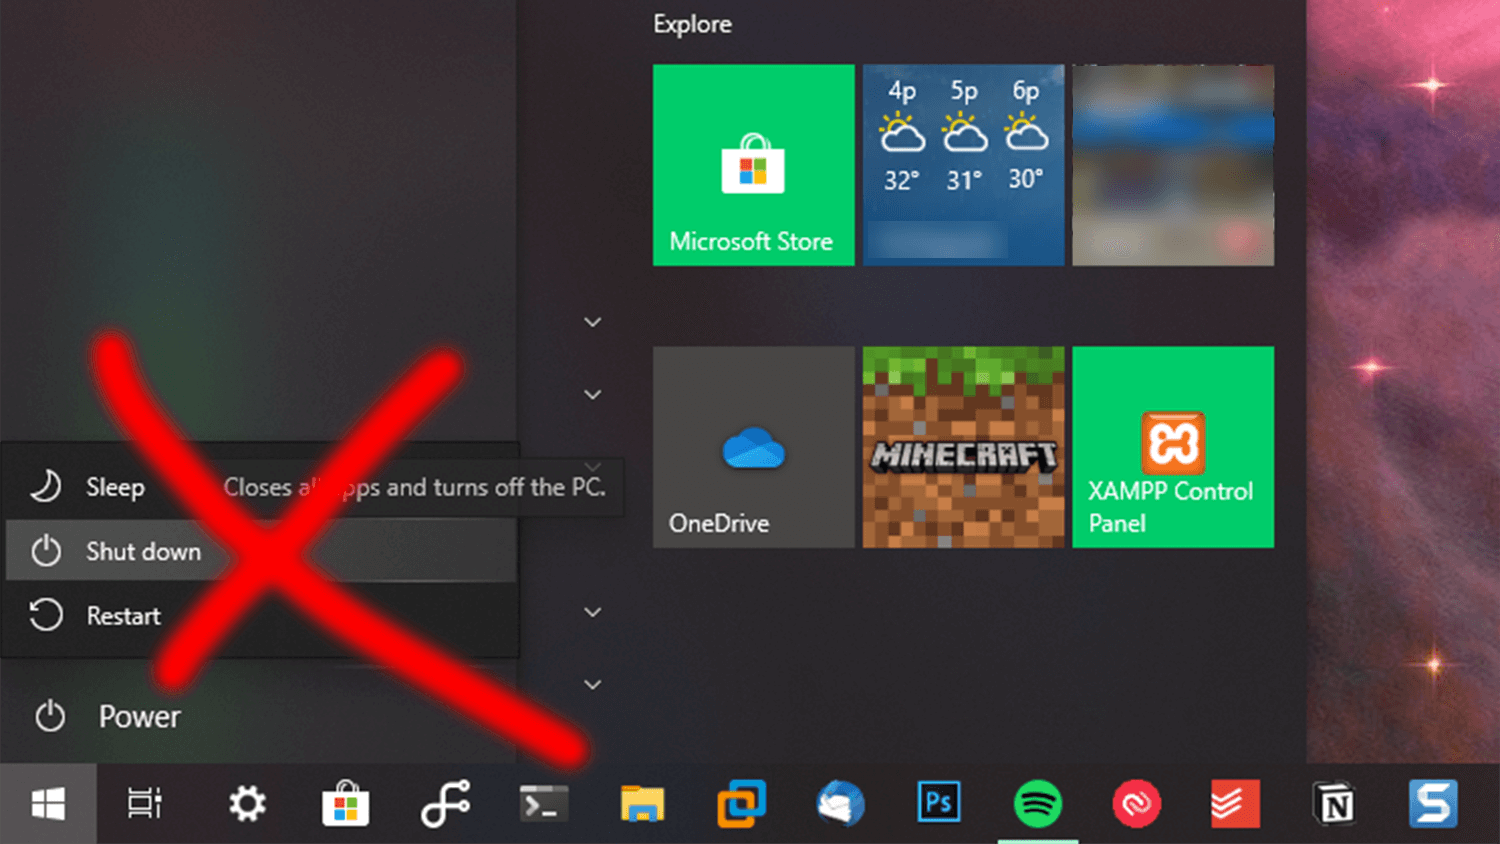This screenshot has height=844, width=1500.
Task: Select Shut down from the power menu
Action: 142,551
